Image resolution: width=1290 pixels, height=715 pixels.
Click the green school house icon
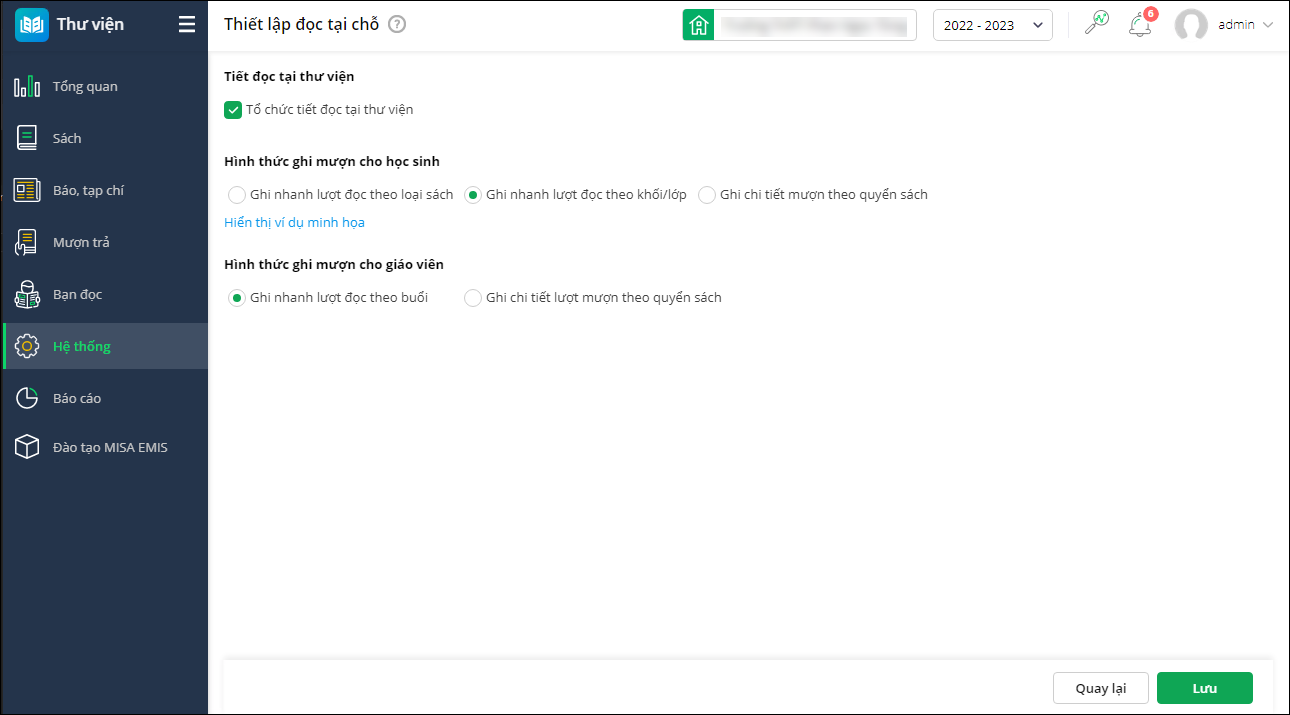tap(698, 25)
